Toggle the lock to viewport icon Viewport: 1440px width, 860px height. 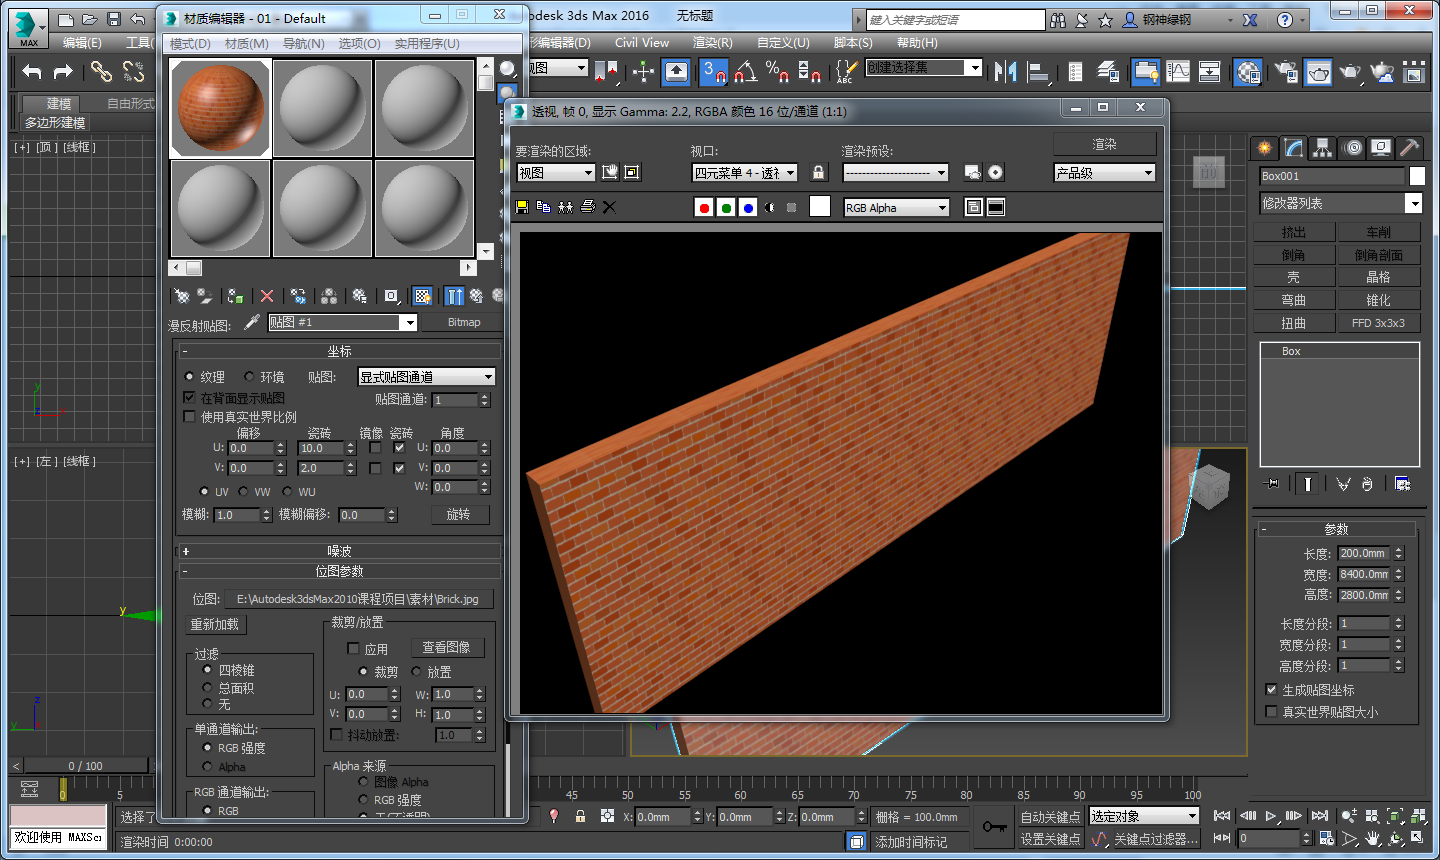tap(819, 172)
